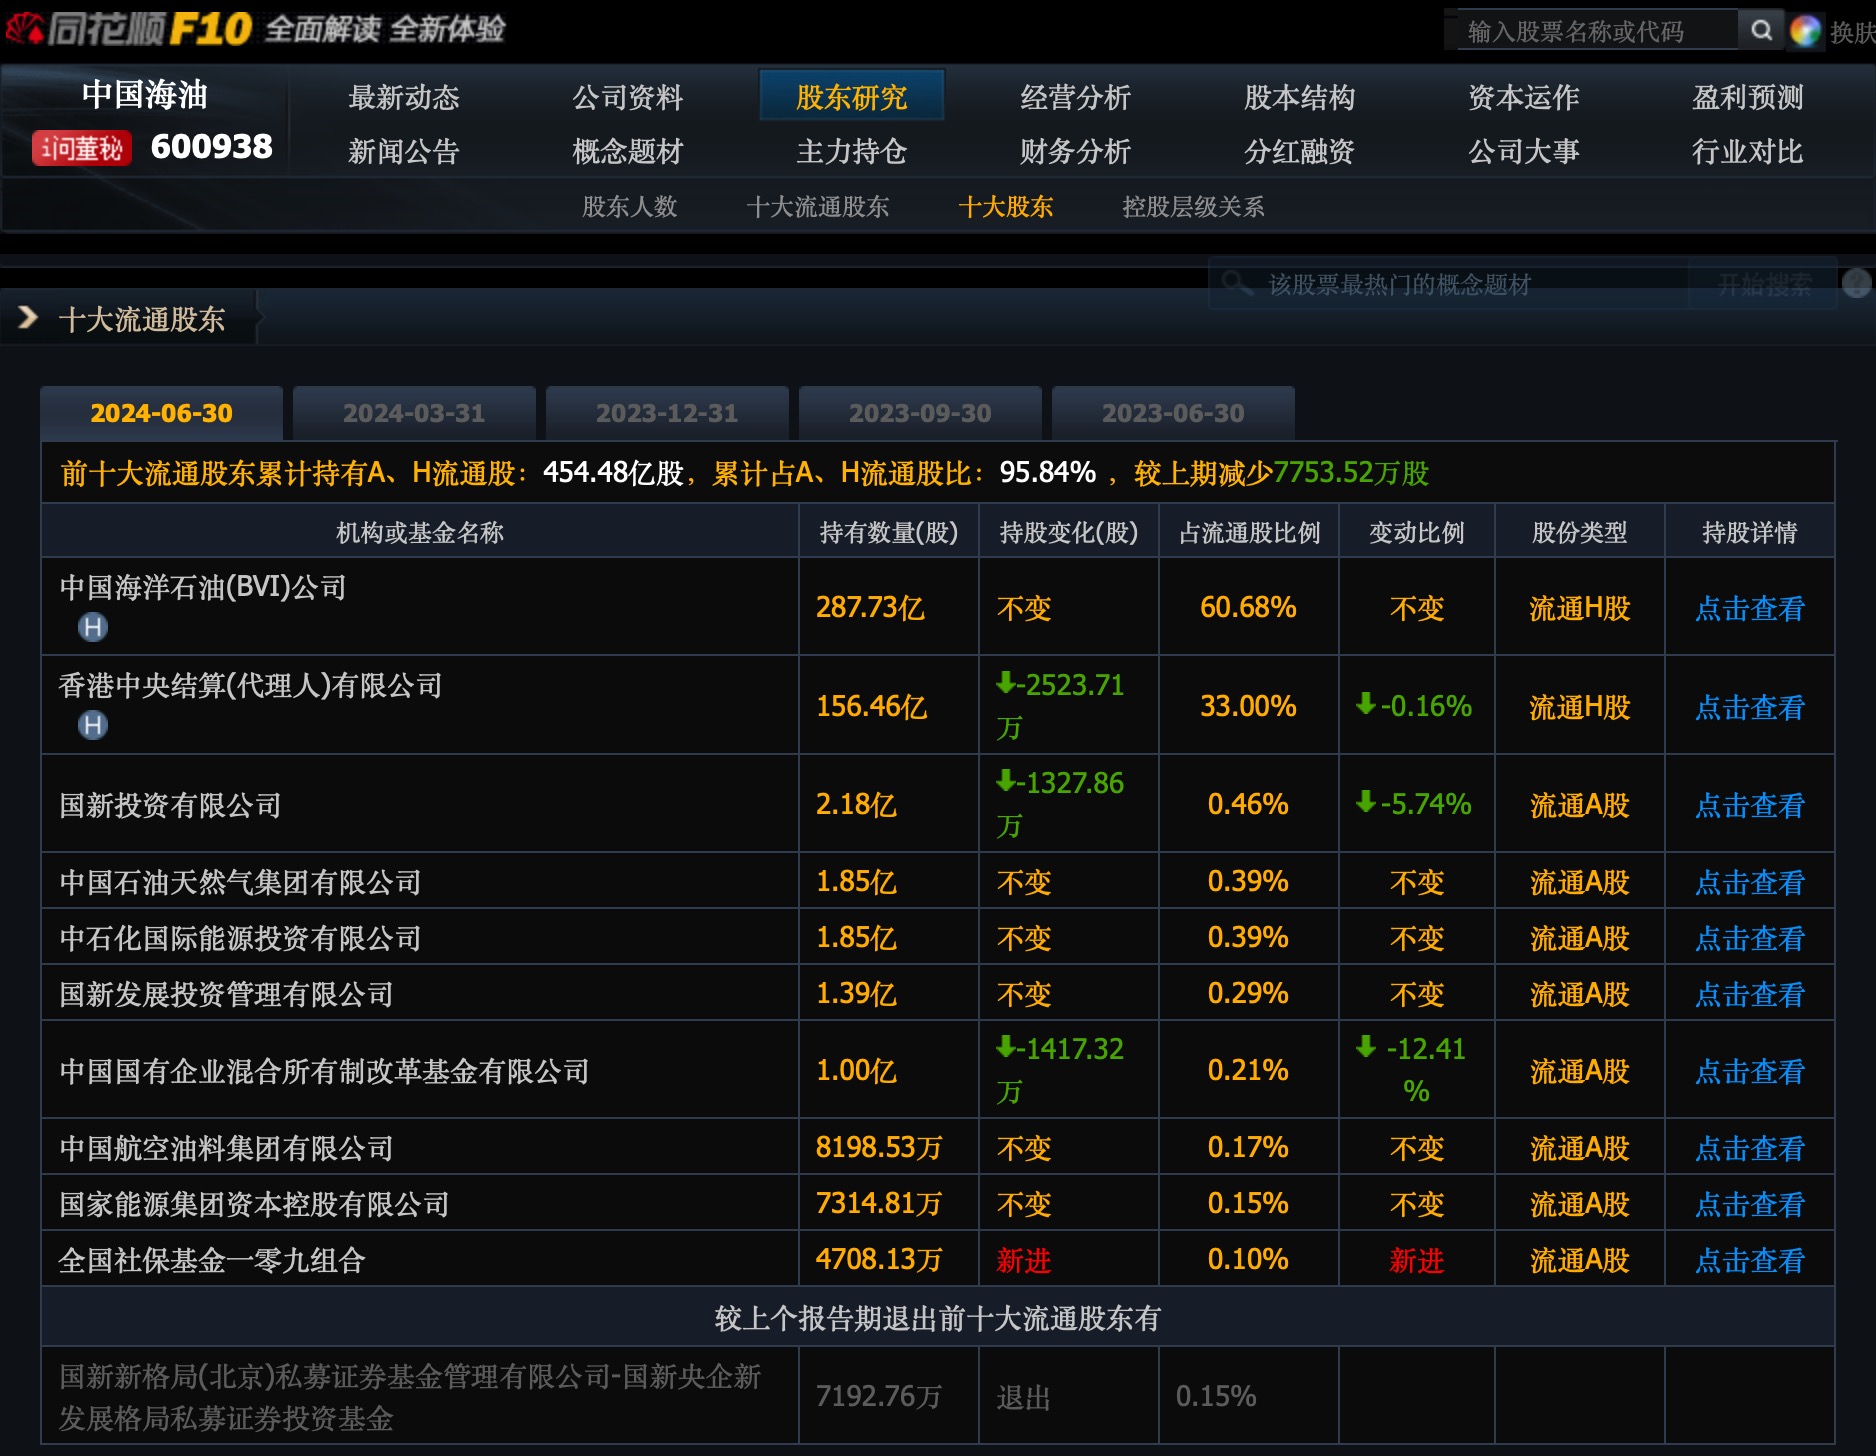The width and height of the screenshot is (1876, 1456).
Task: Click H badge under 香港中央结算(代理人)有限公司
Action: point(93,725)
